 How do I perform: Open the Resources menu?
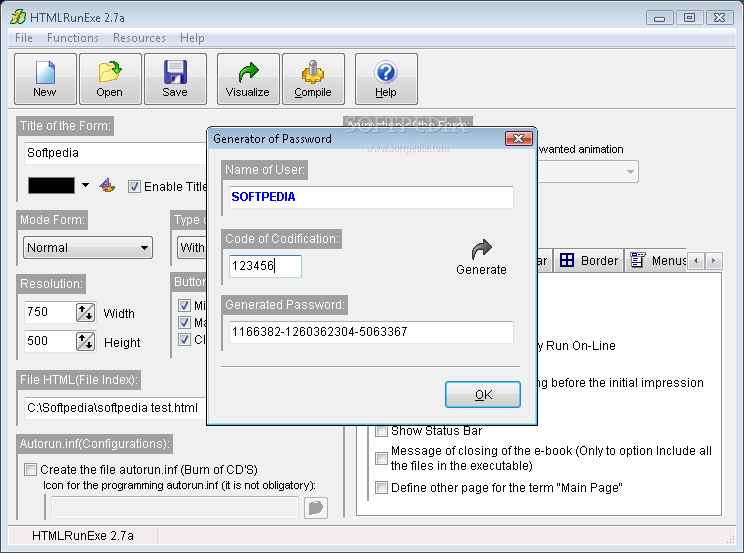tap(139, 38)
